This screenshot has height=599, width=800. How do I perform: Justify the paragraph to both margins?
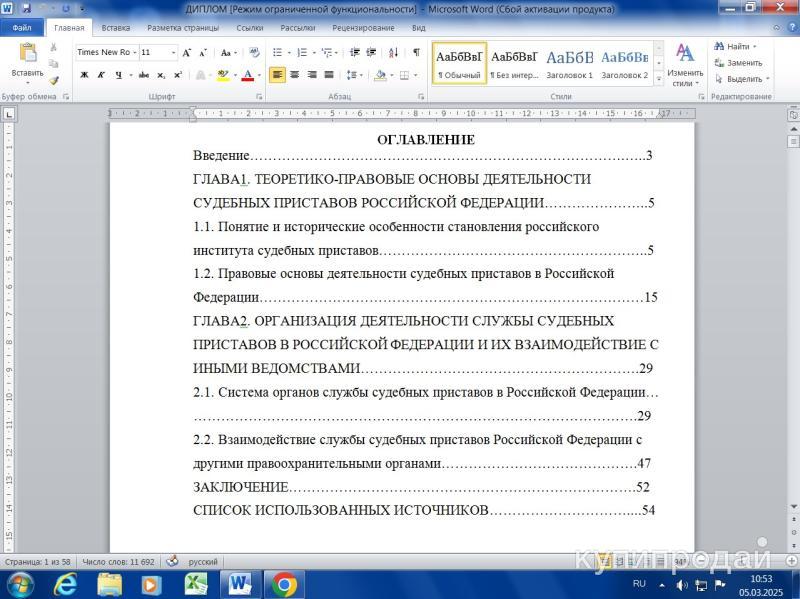tap(328, 75)
